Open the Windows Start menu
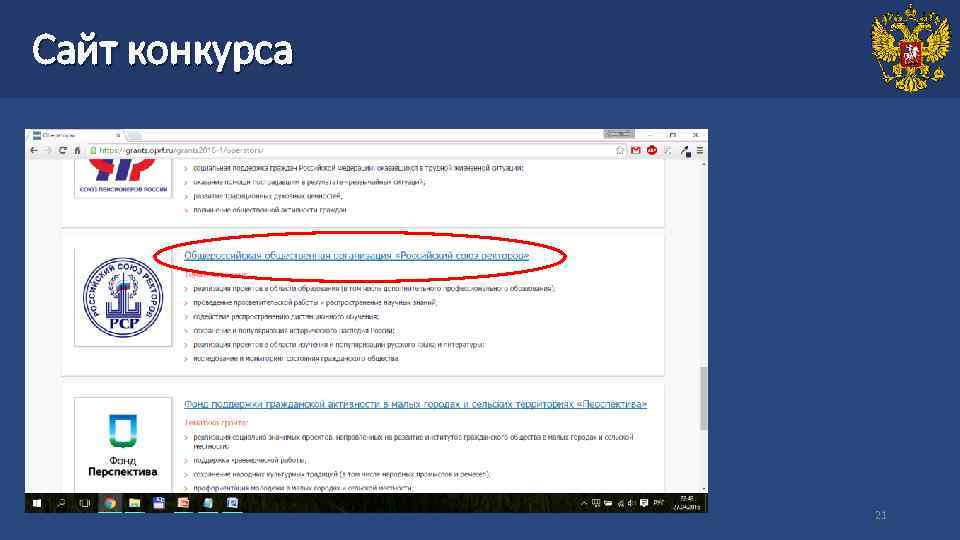The image size is (960, 540). 37,503
